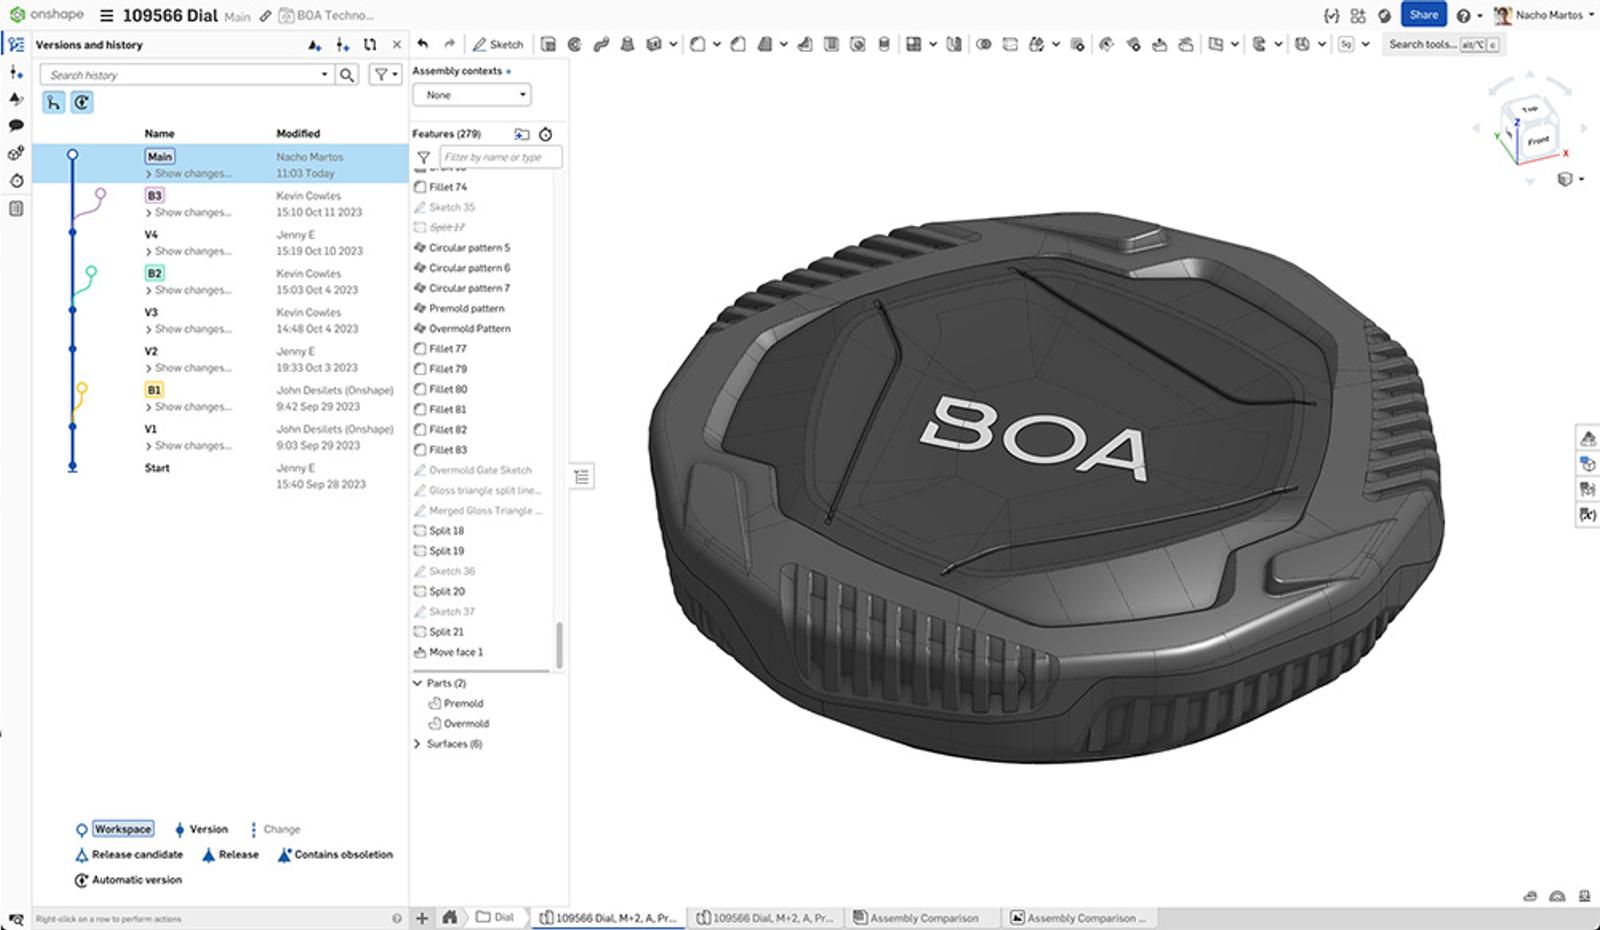Close the Versions and history panel

397,45
